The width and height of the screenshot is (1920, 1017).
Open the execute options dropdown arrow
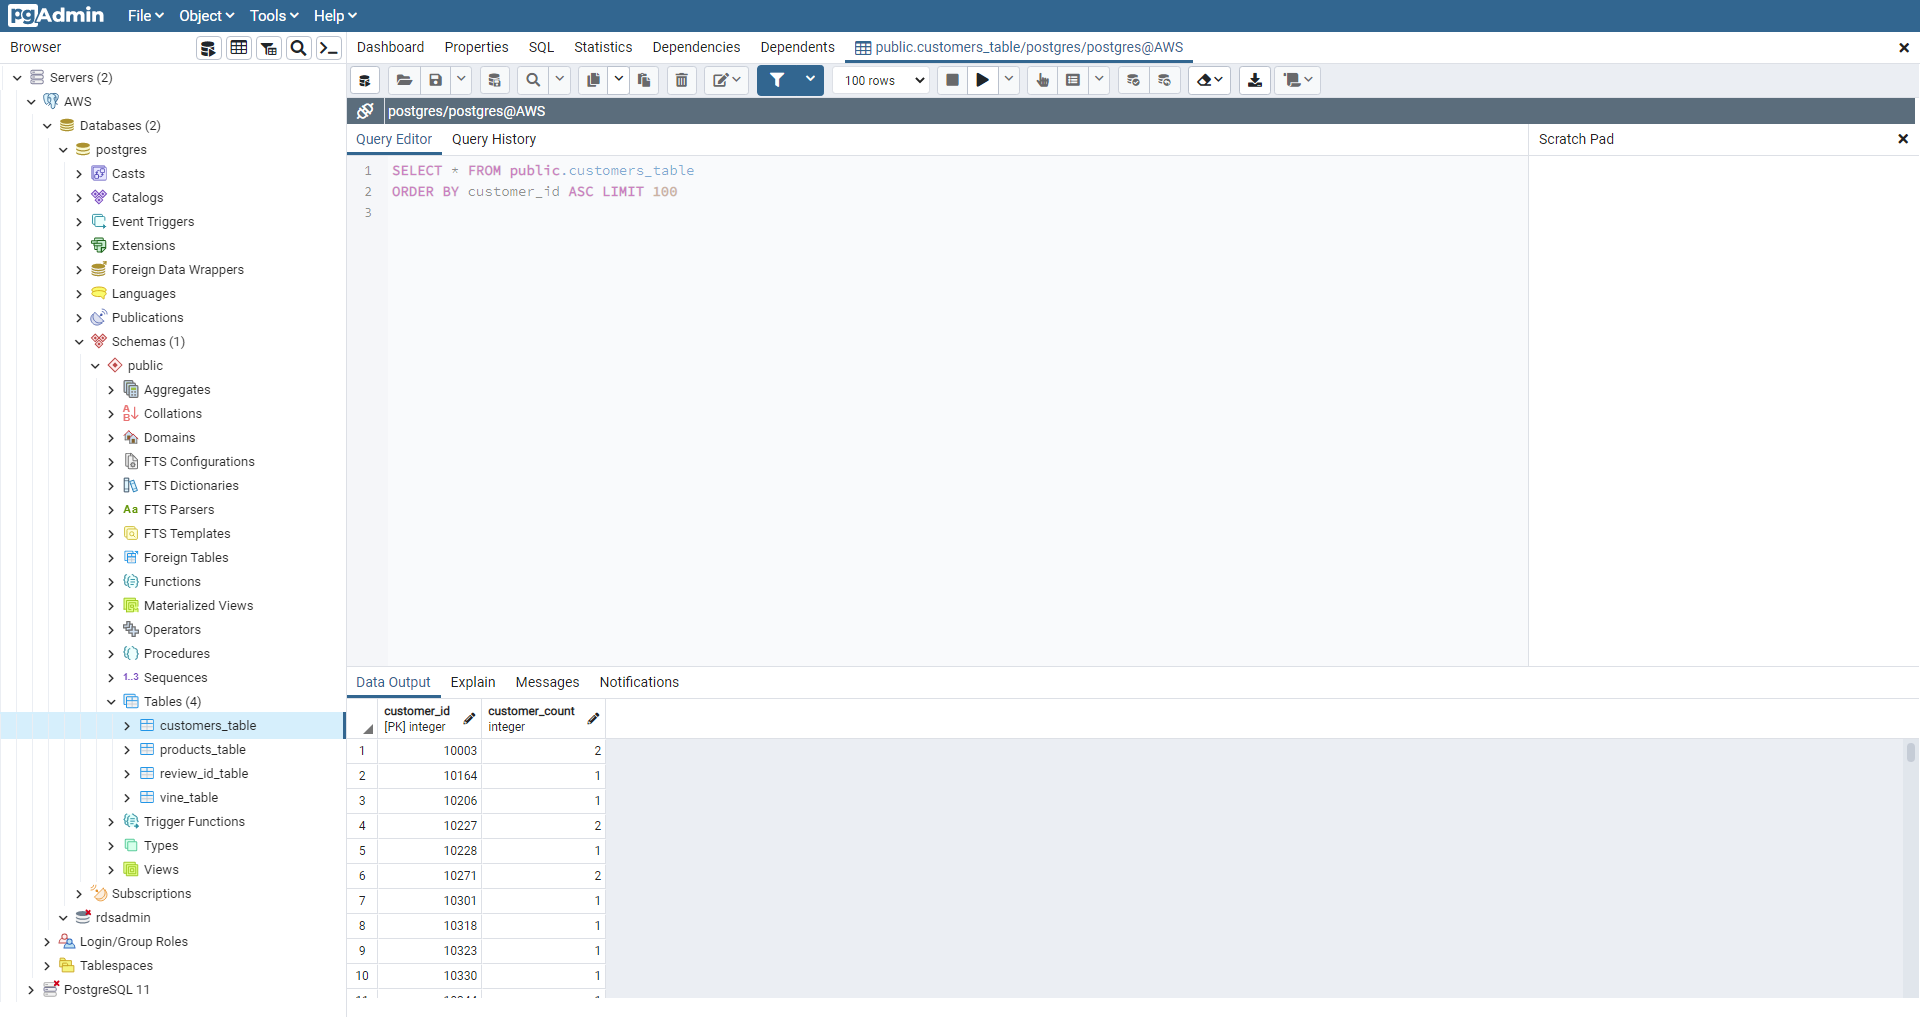point(1009,80)
